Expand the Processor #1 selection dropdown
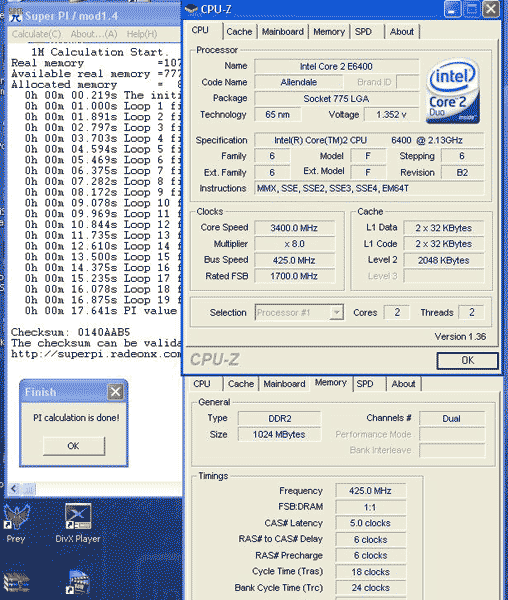Image resolution: width=508 pixels, height=600 pixels. [336, 312]
